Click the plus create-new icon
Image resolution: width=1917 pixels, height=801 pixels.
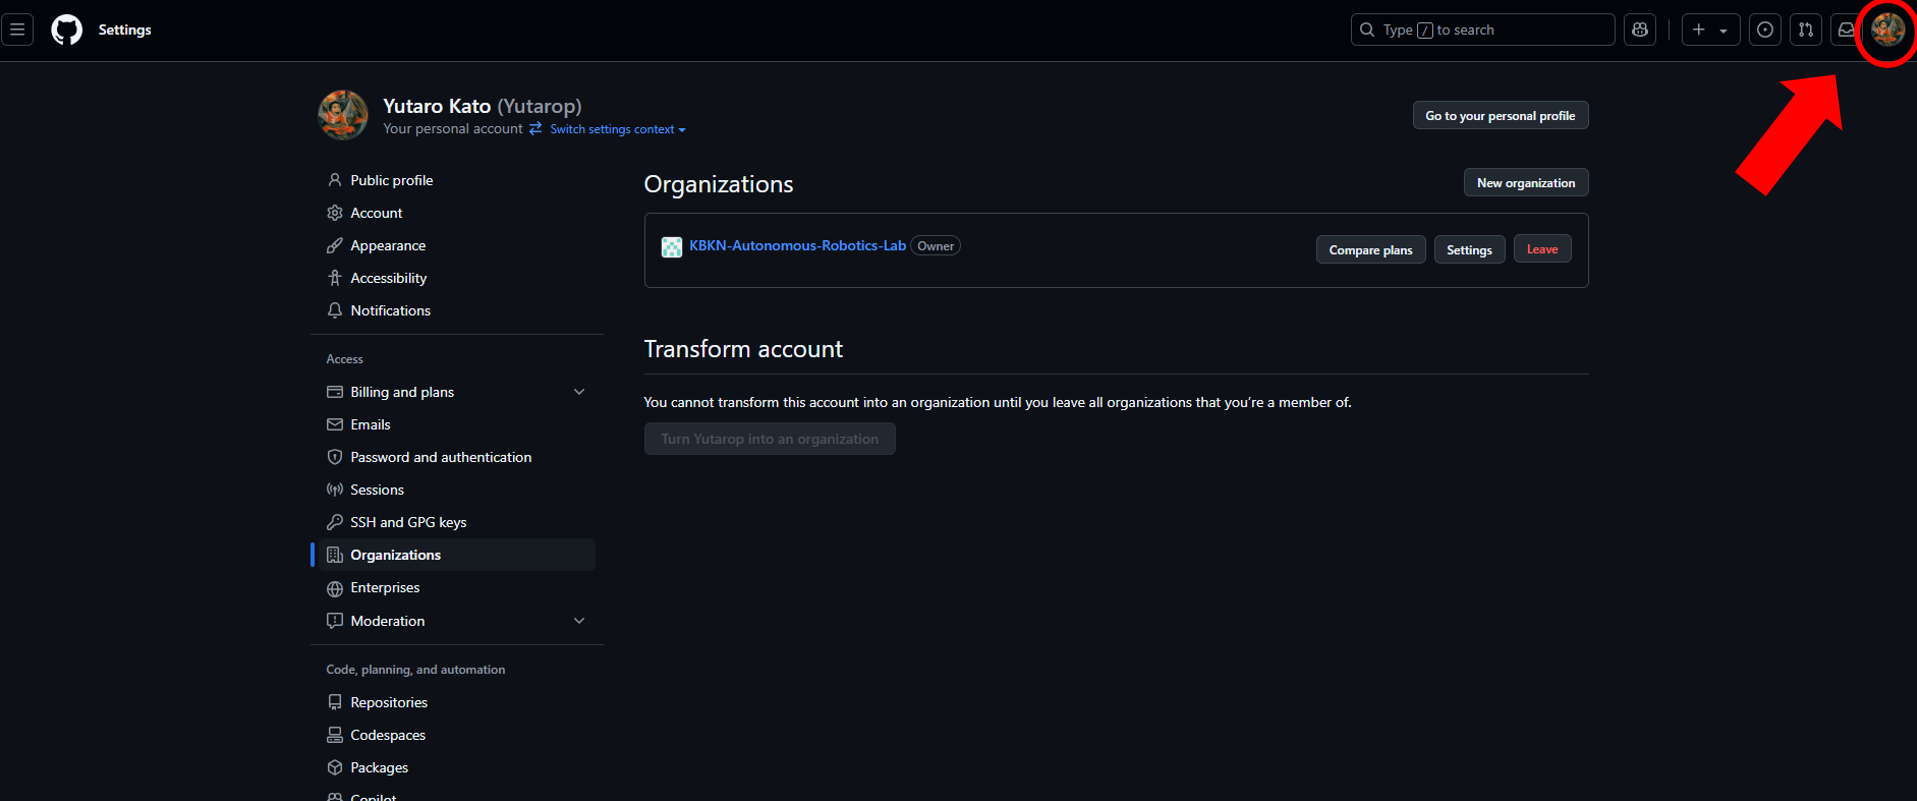(1699, 30)
